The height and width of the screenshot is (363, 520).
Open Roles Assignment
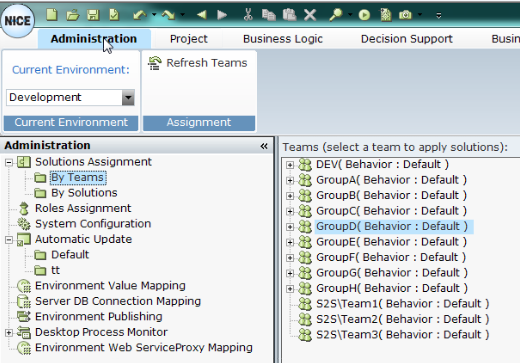pyautogui.click(x=83, y=208)
